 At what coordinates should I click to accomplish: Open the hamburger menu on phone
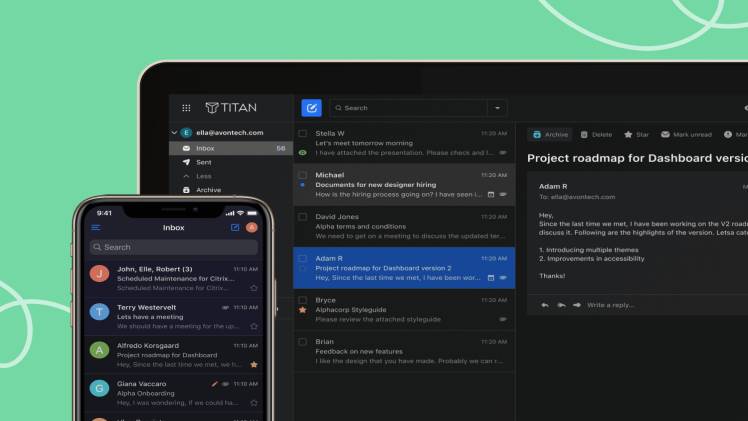point(96,228)
